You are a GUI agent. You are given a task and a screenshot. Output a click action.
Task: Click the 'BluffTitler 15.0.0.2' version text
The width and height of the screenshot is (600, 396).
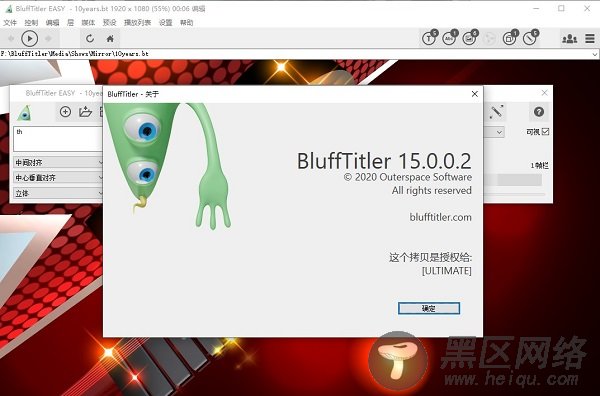(384, 161)
